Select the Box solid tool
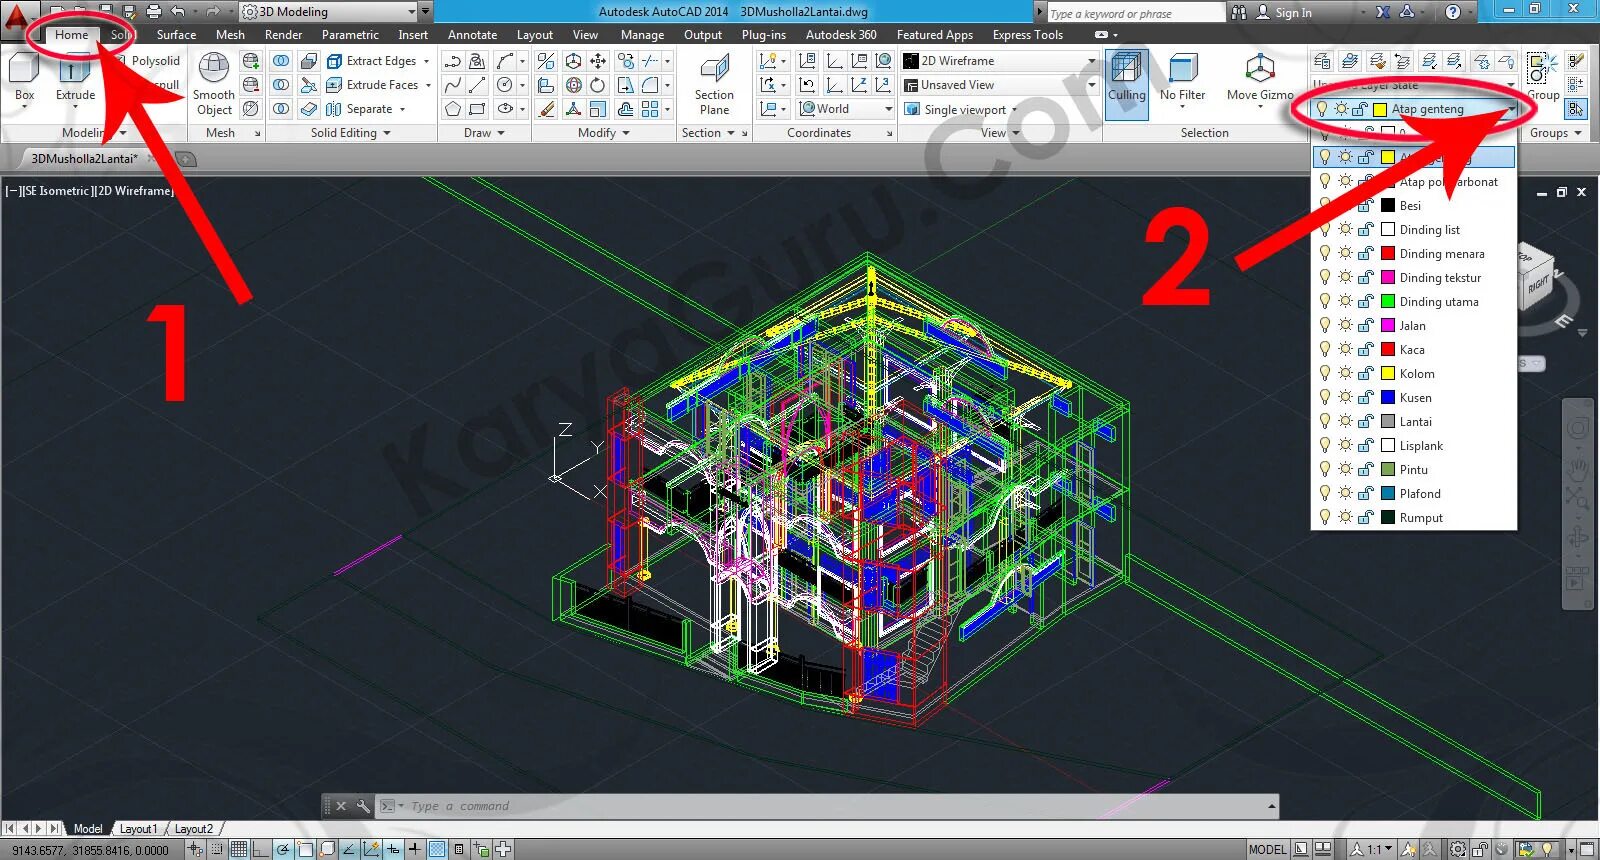The image size is (1600, 860). coord(24,78)
